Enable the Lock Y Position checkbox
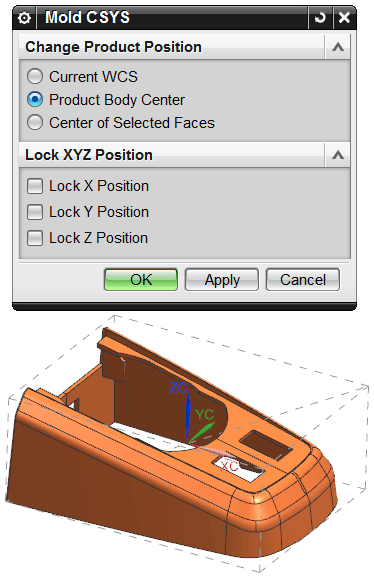The width and height of the screenshot is (374, 581). tap(35, 212)
